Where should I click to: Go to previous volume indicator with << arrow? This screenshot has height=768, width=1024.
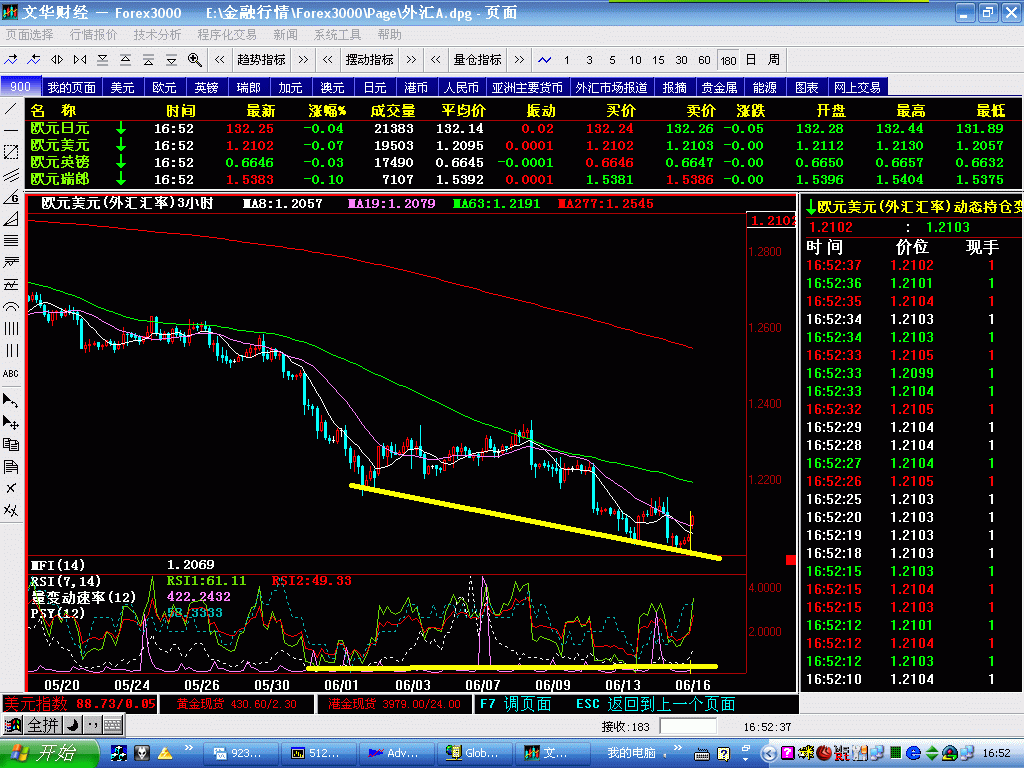point(436,60)
